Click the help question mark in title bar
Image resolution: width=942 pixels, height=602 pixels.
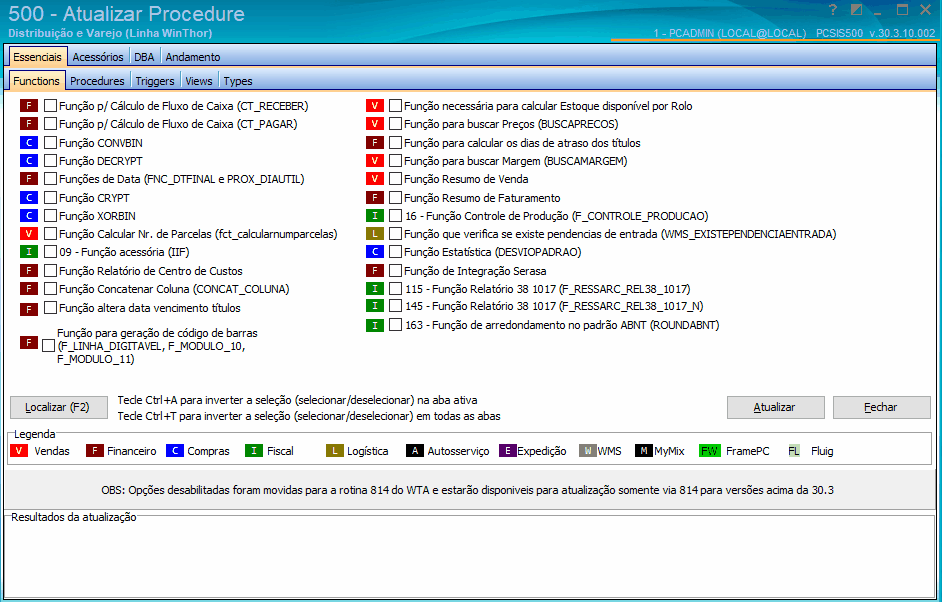[x=833, y=10]
